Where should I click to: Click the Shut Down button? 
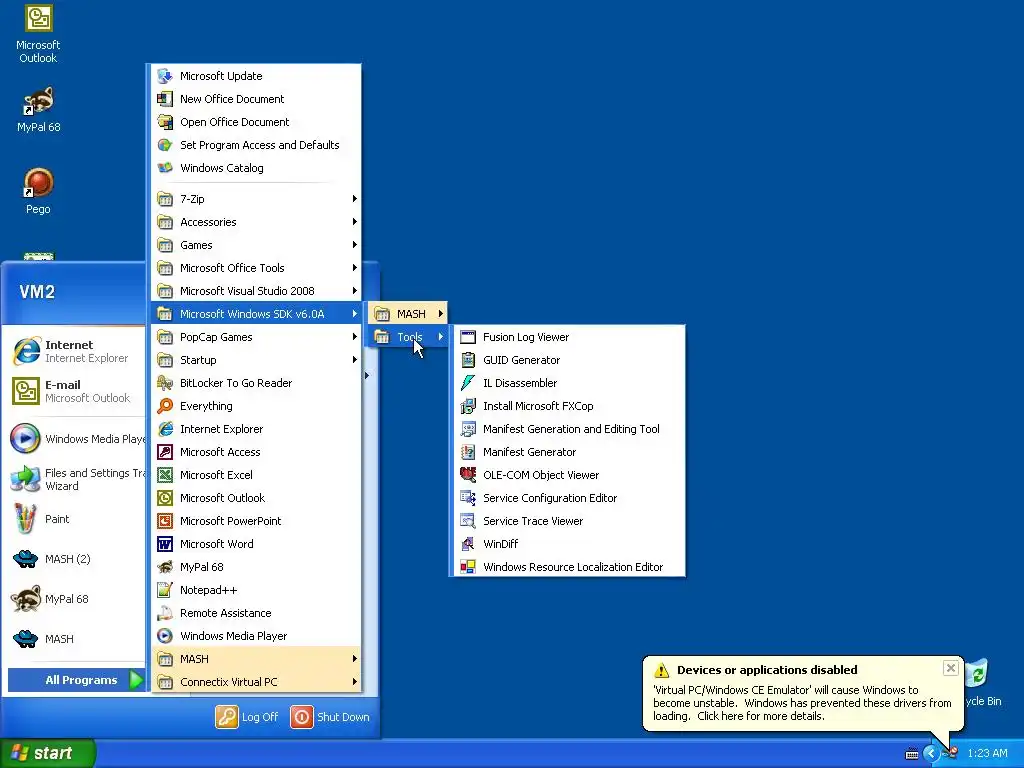pyautogui.click(x=330, y=717)
